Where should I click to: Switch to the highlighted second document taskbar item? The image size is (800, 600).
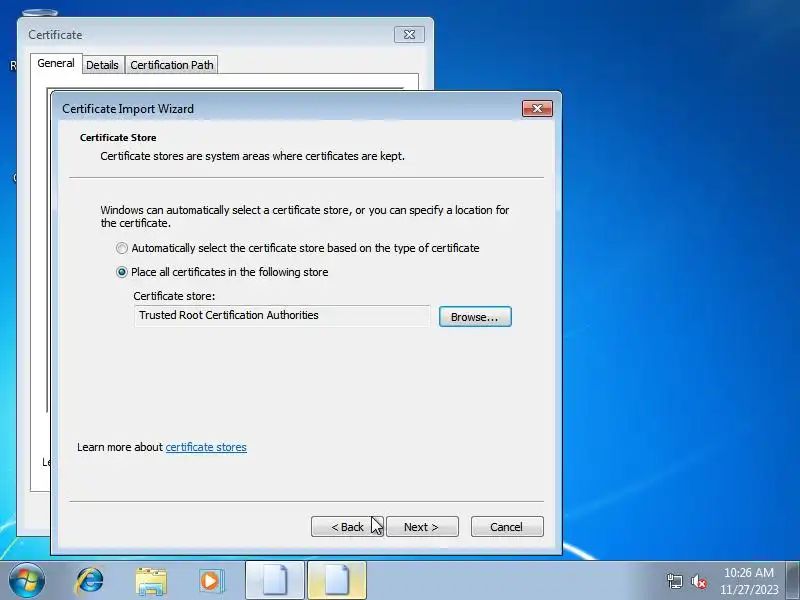[x=337, y=581]
